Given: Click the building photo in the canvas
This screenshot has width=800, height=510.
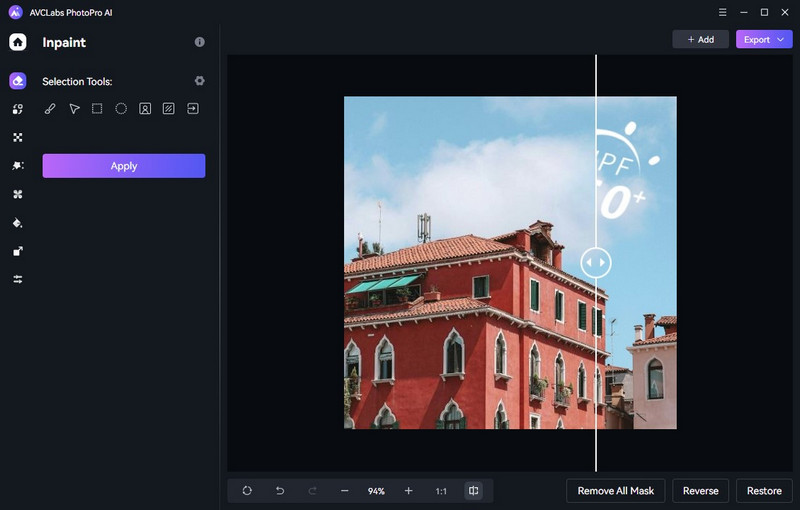Looking at the screenshot, I should [x=510, y=263].
